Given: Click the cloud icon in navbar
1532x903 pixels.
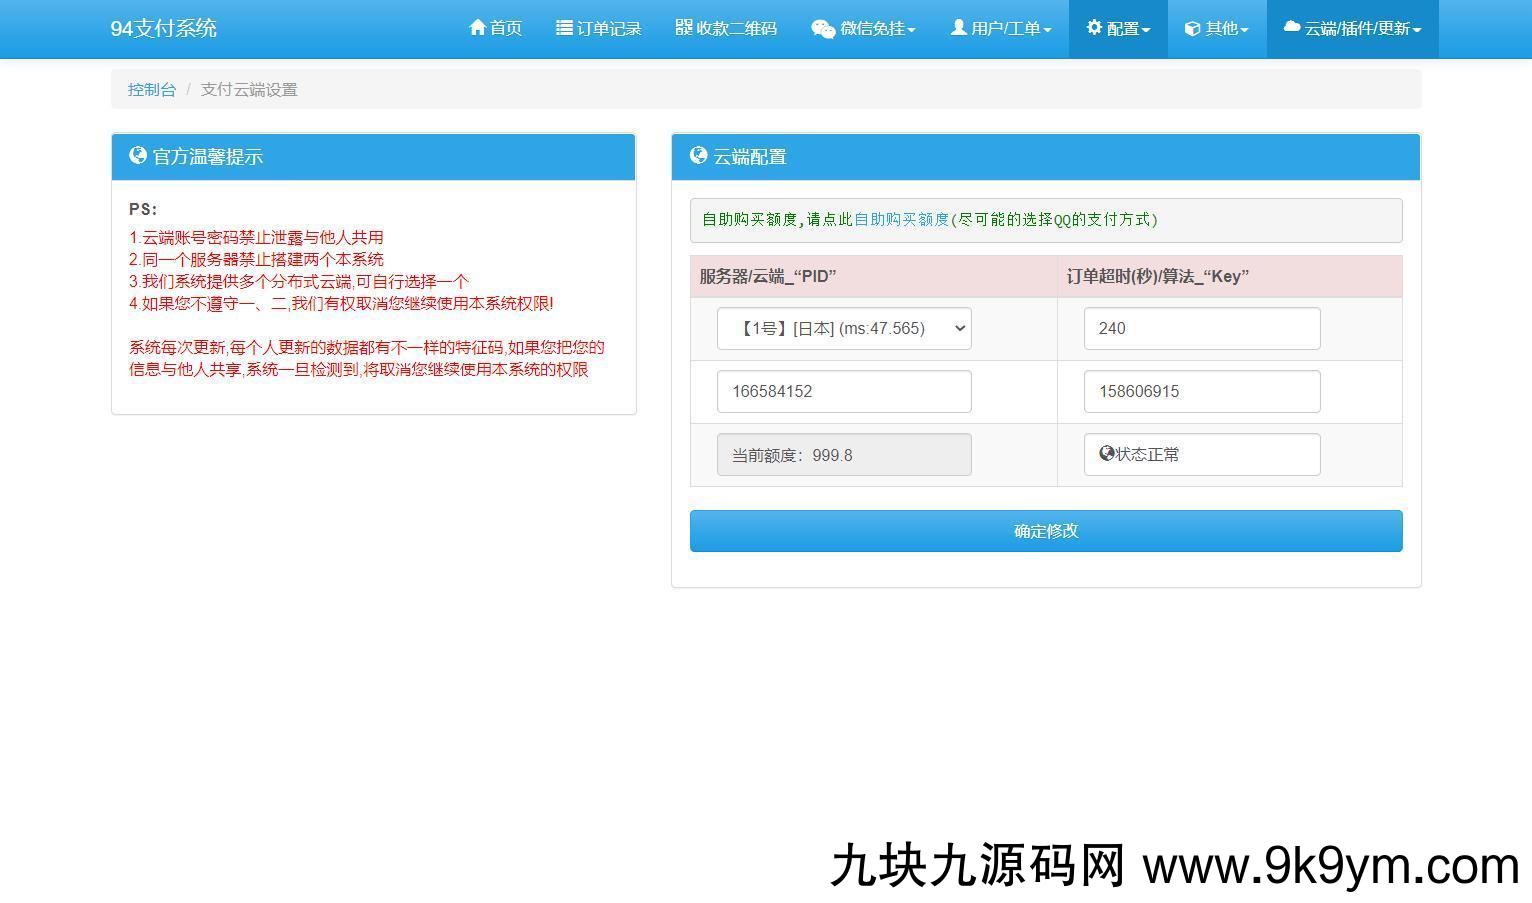Looking at the screenshot, I should [1292, 28].
